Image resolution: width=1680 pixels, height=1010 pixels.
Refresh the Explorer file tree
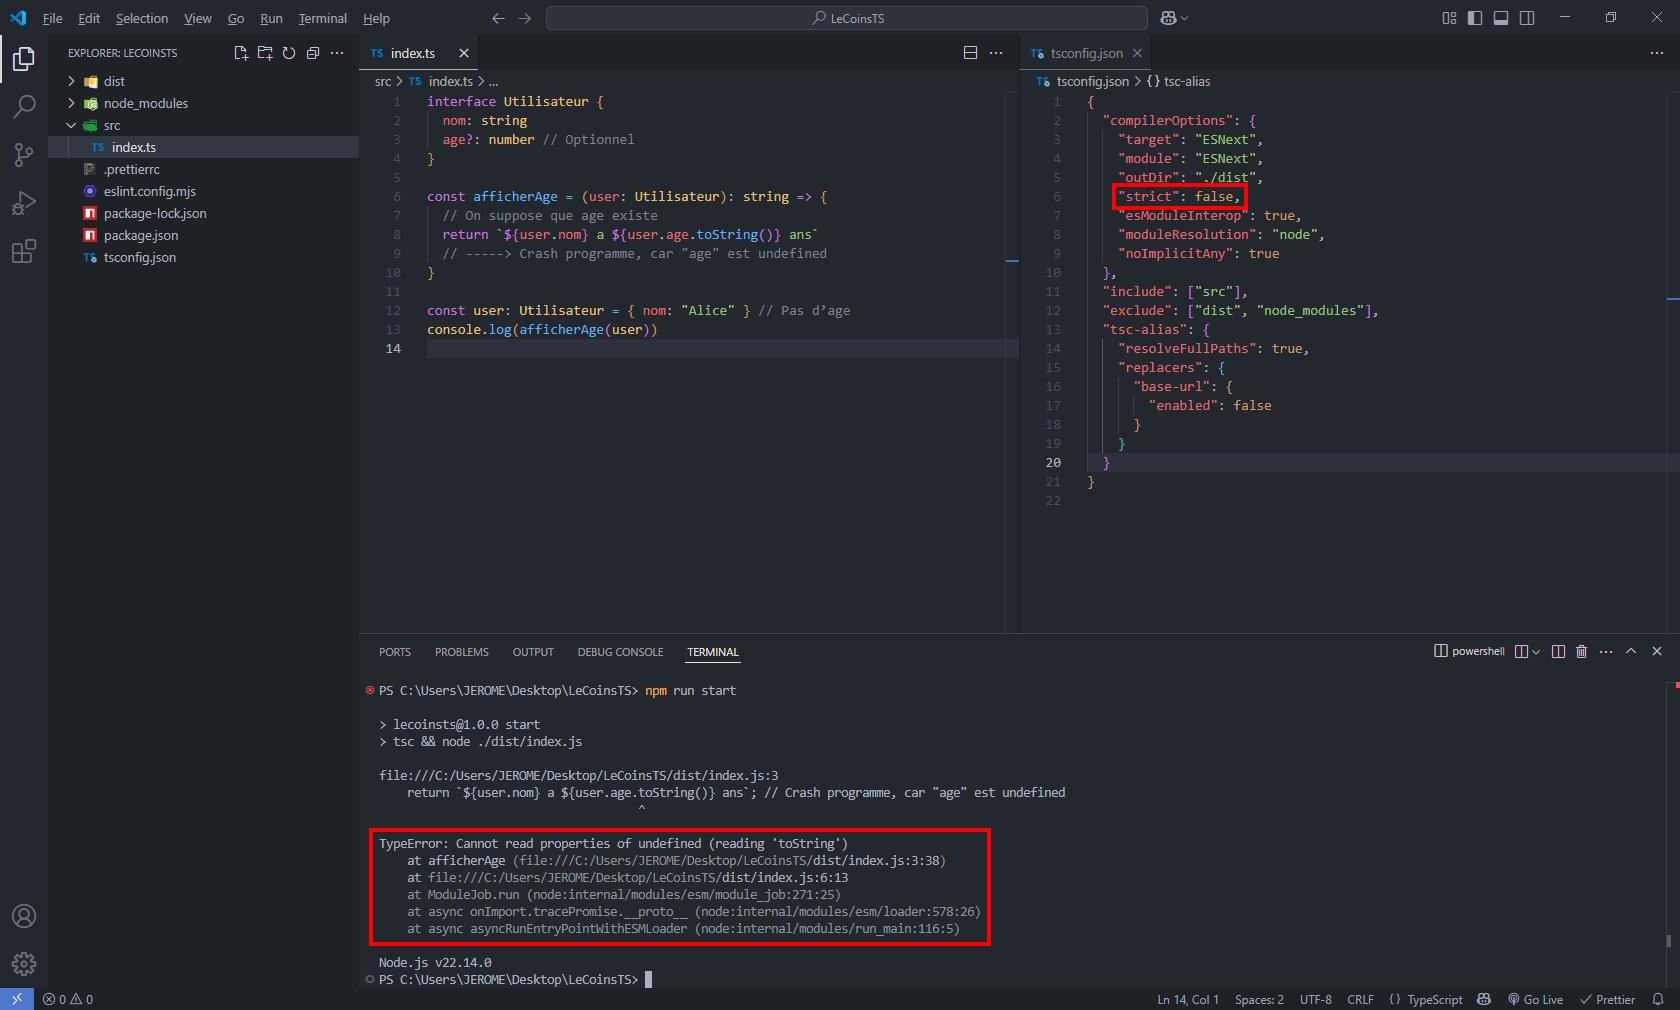[x=289, y=53]
